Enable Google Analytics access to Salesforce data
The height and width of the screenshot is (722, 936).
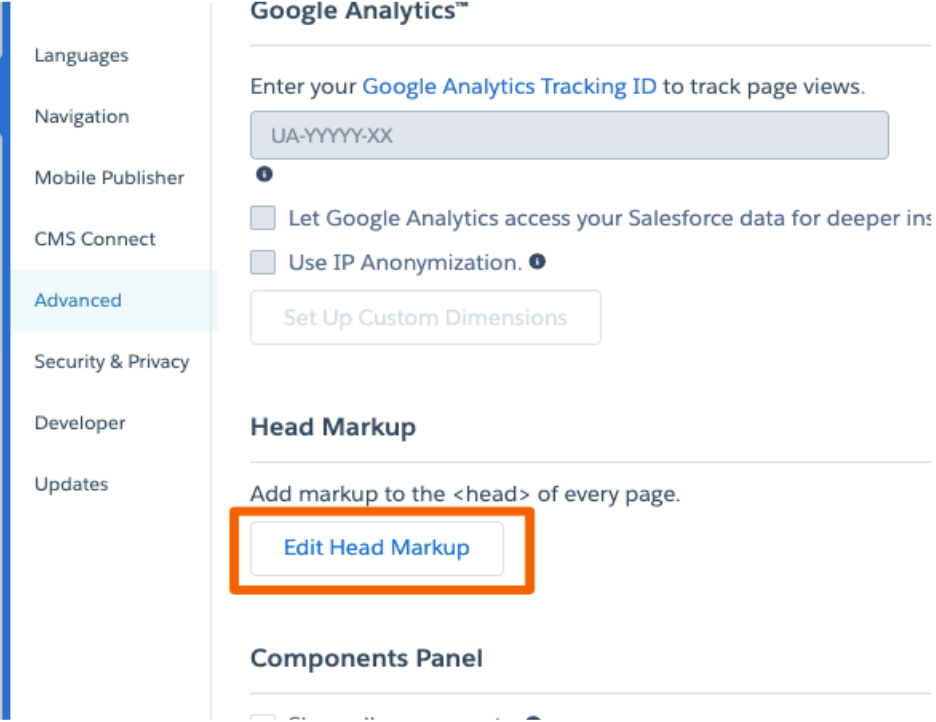coord(263,218)
